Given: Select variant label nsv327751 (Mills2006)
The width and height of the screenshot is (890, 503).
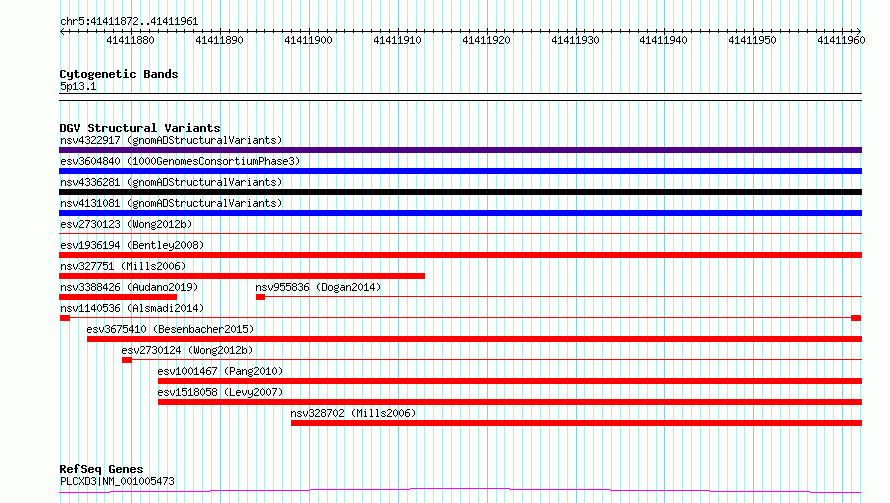Looking at the screenshot, I should click(x=123, y=266).
